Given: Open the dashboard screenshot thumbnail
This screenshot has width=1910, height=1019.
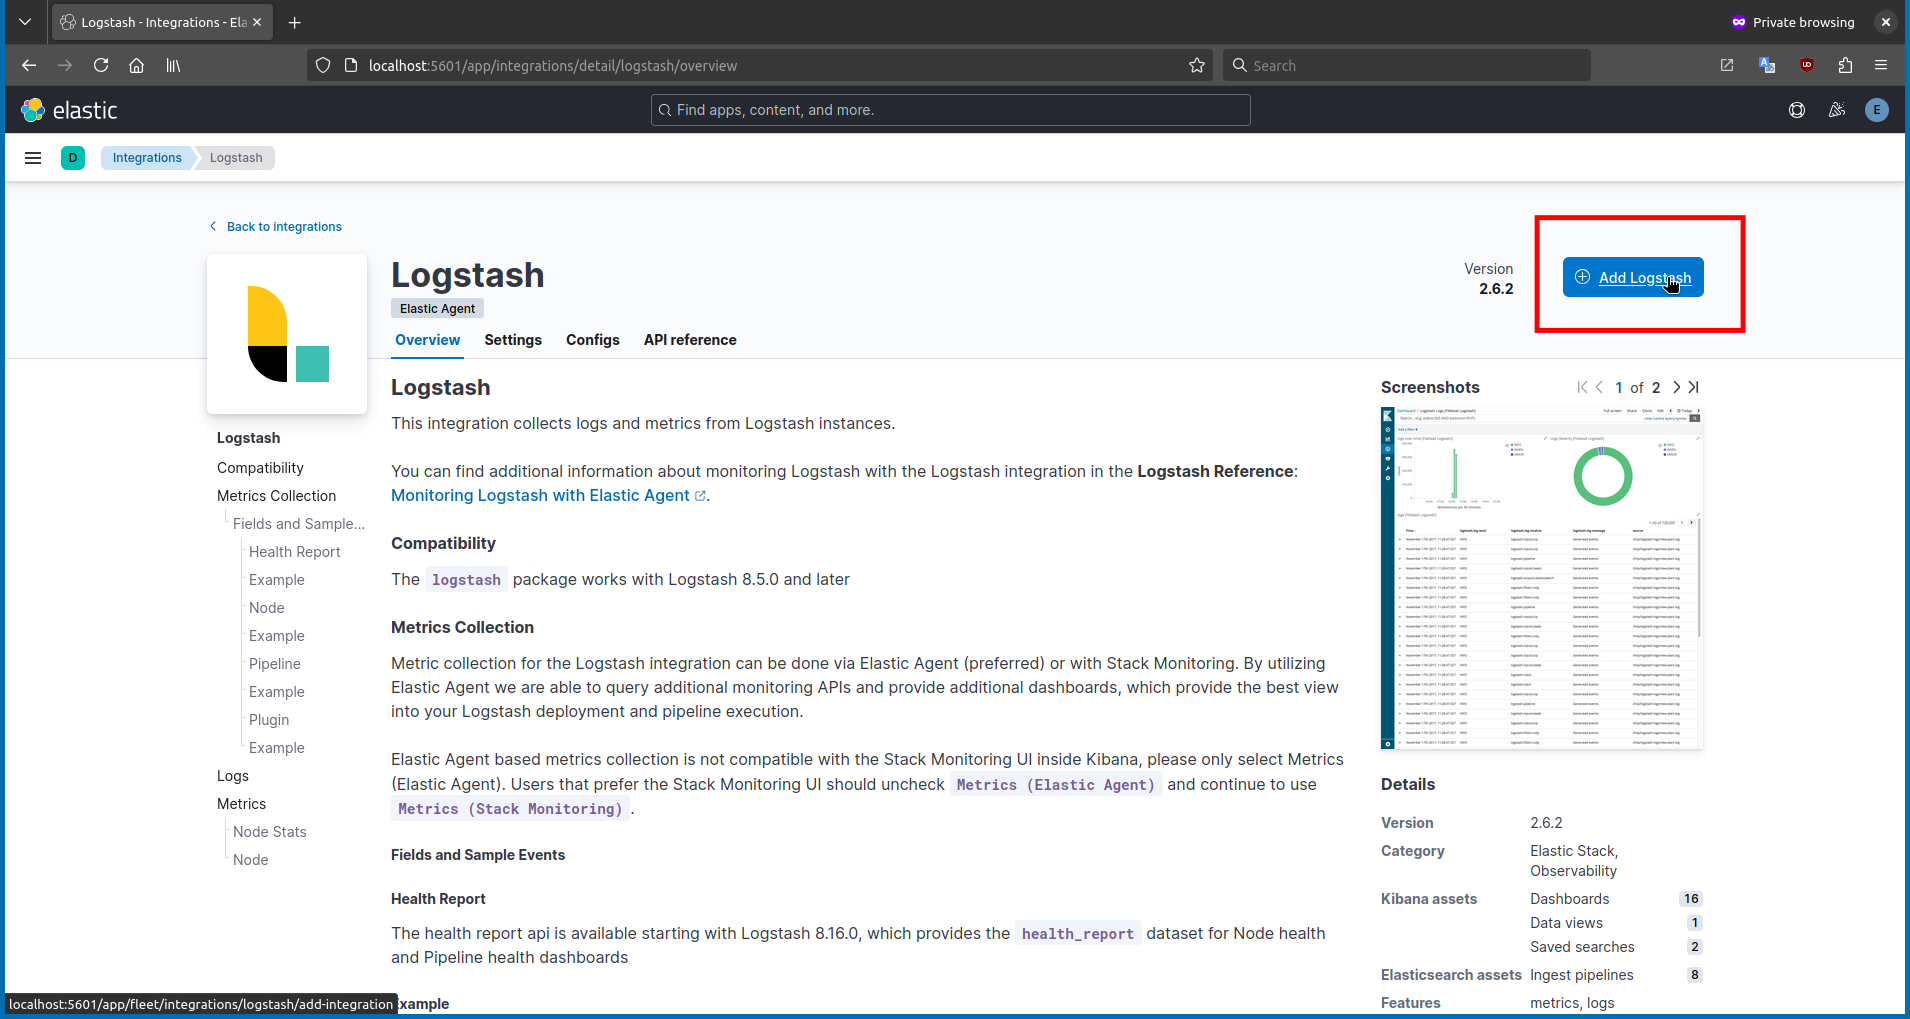Looking at the screenshot, I should (x=1542, y=578).
